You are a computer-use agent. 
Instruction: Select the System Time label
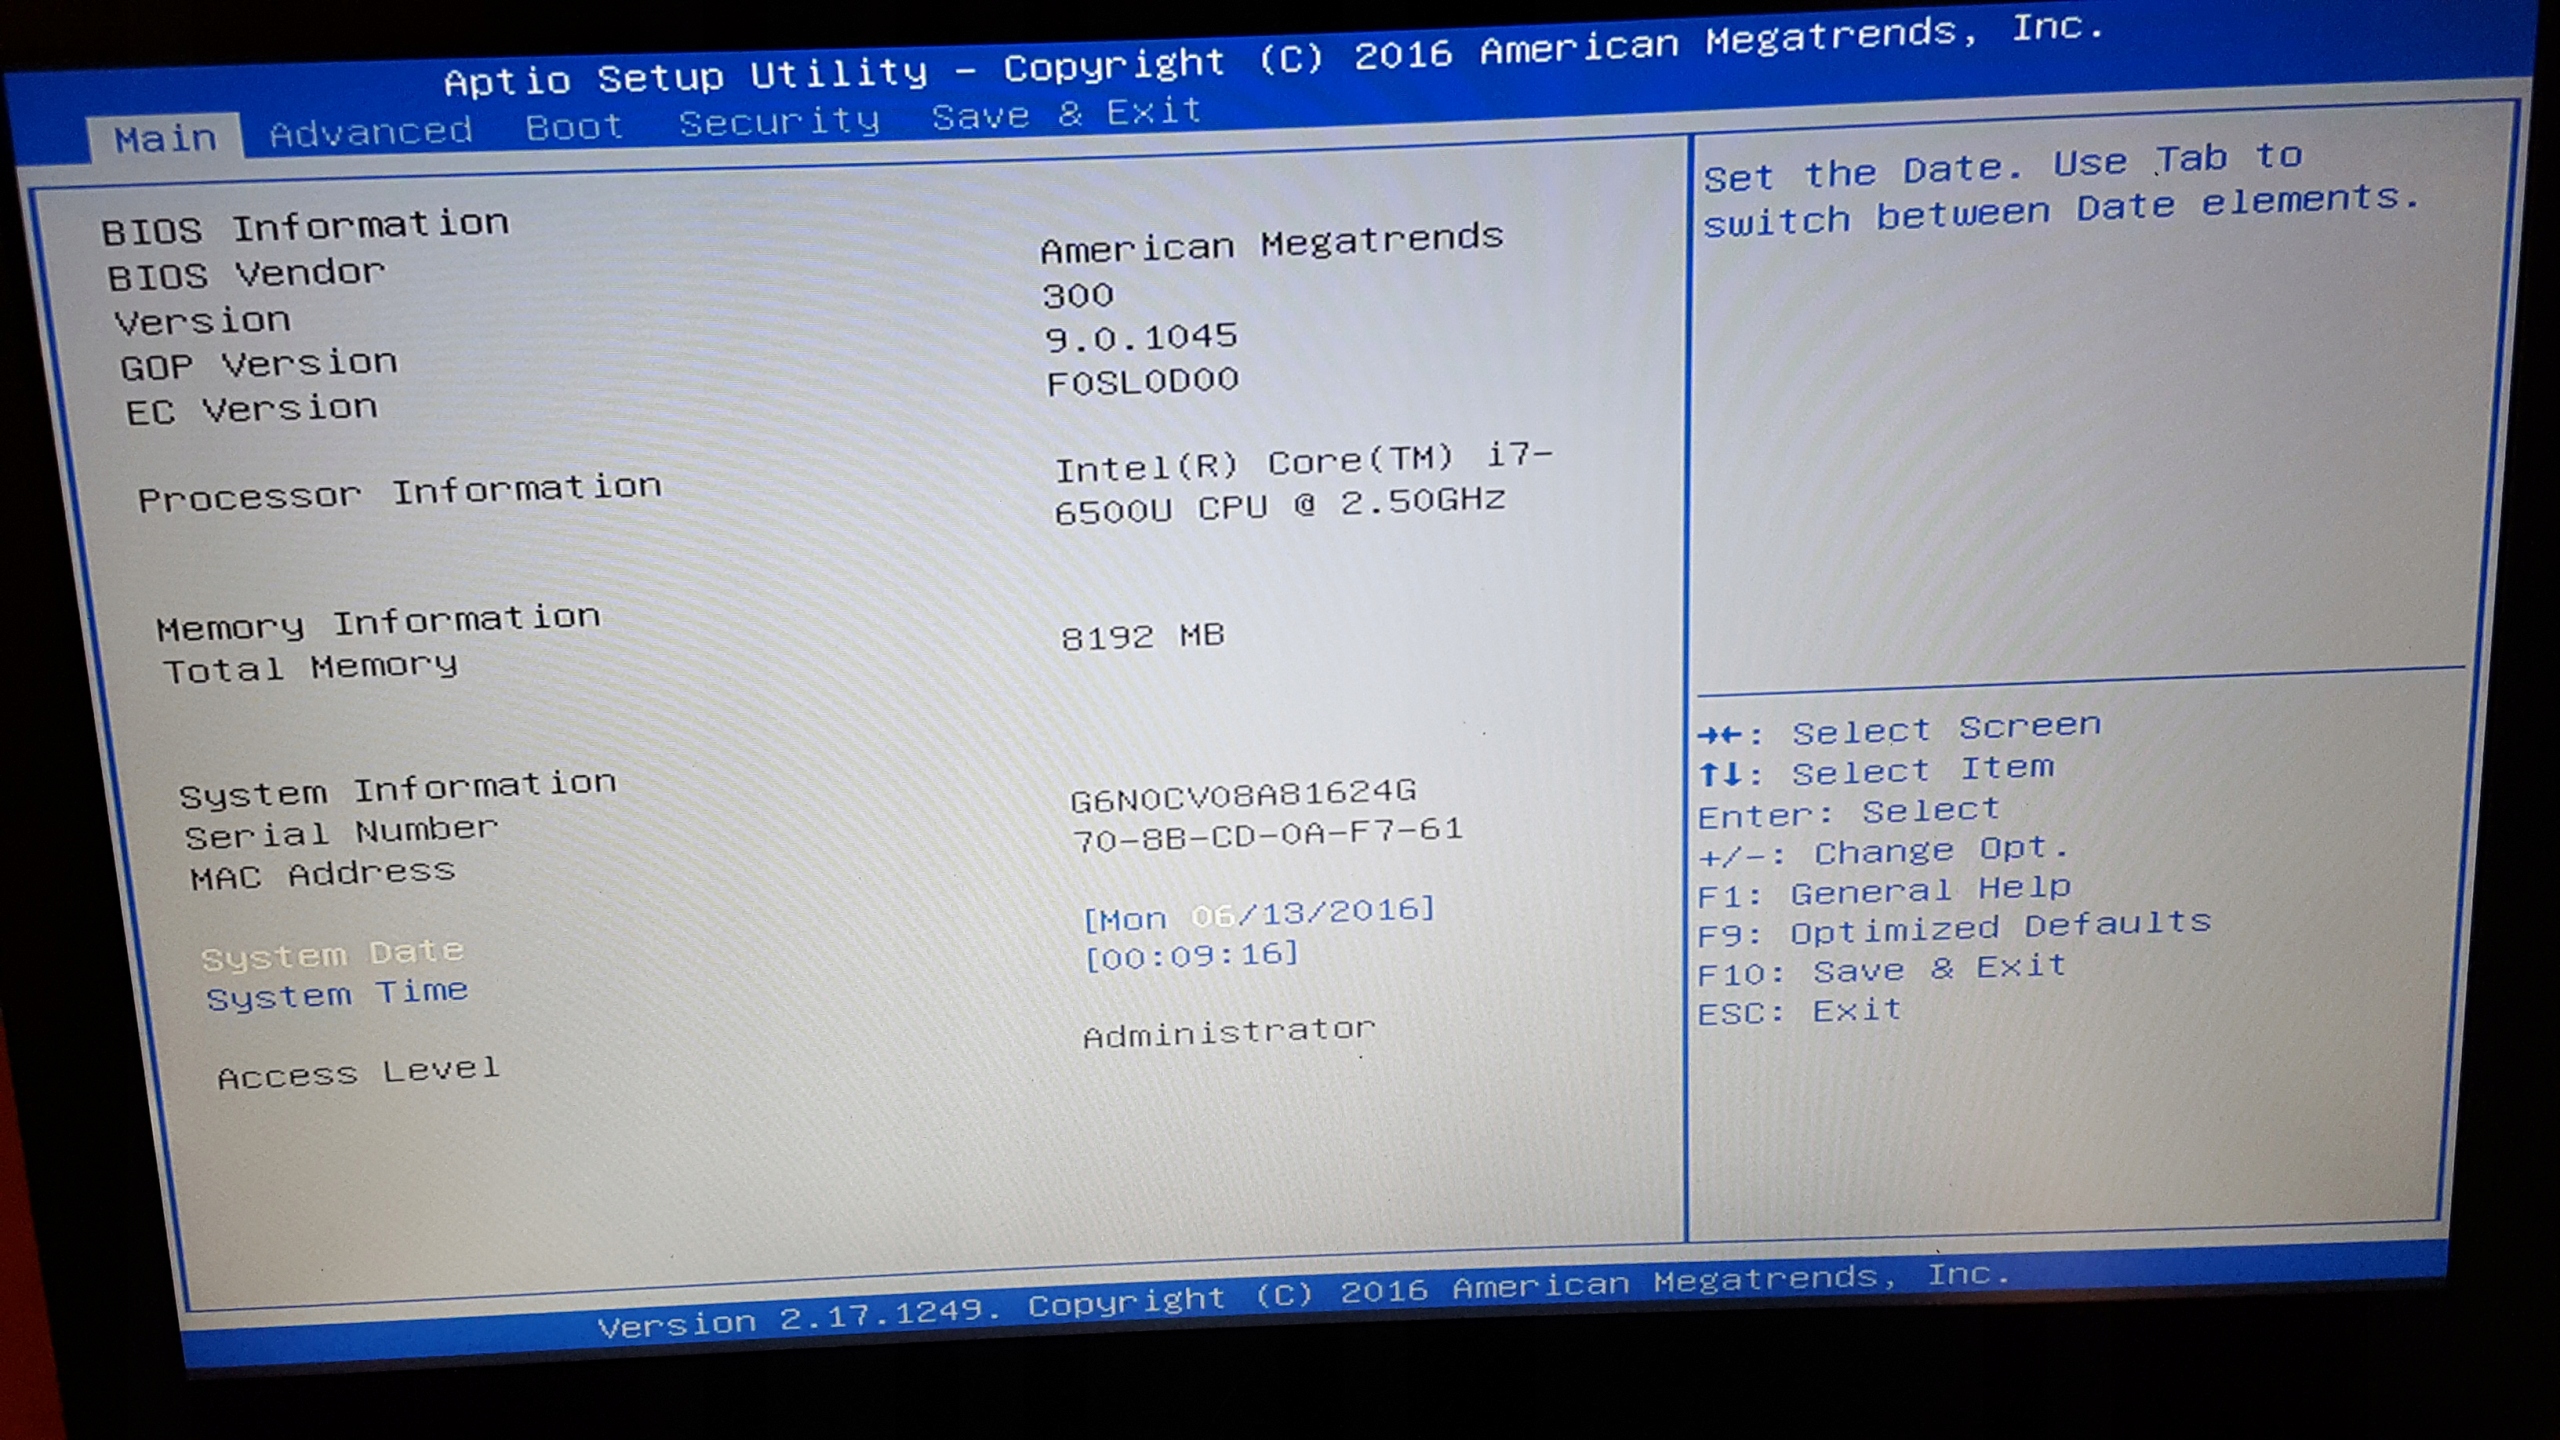(x=337, y=994)
